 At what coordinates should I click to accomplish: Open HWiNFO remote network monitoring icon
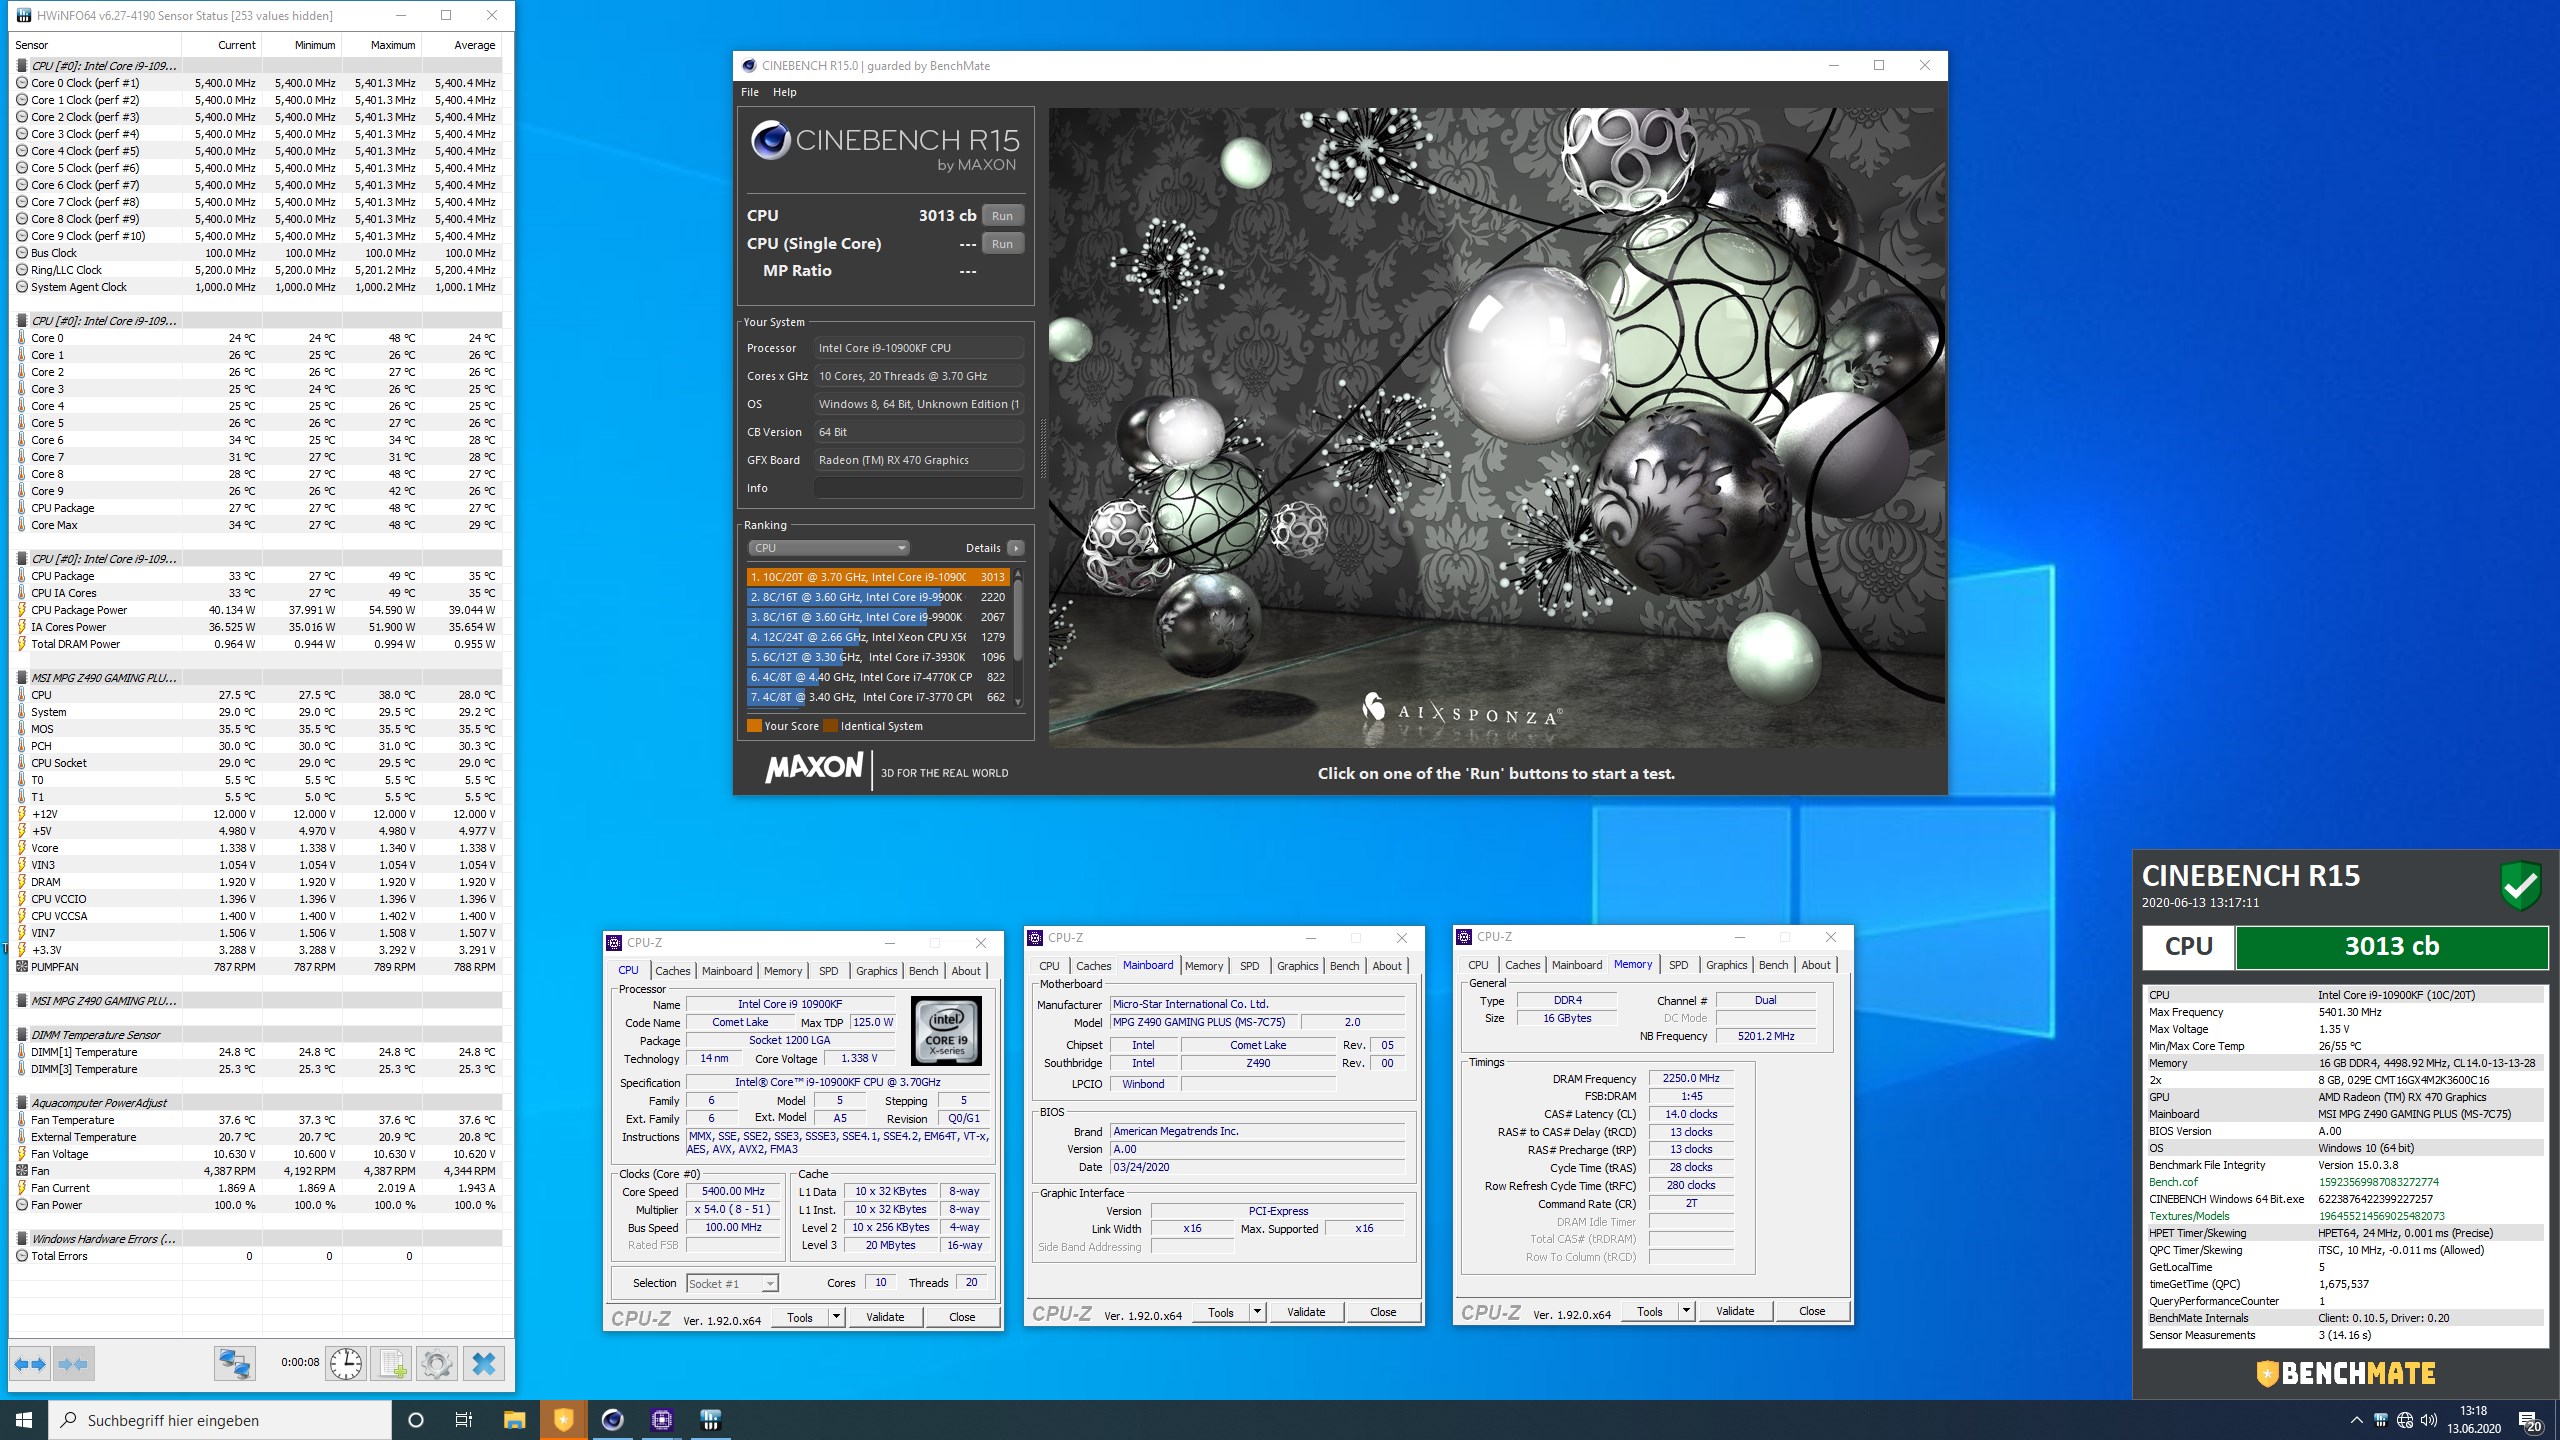(x=234, y=1363)
